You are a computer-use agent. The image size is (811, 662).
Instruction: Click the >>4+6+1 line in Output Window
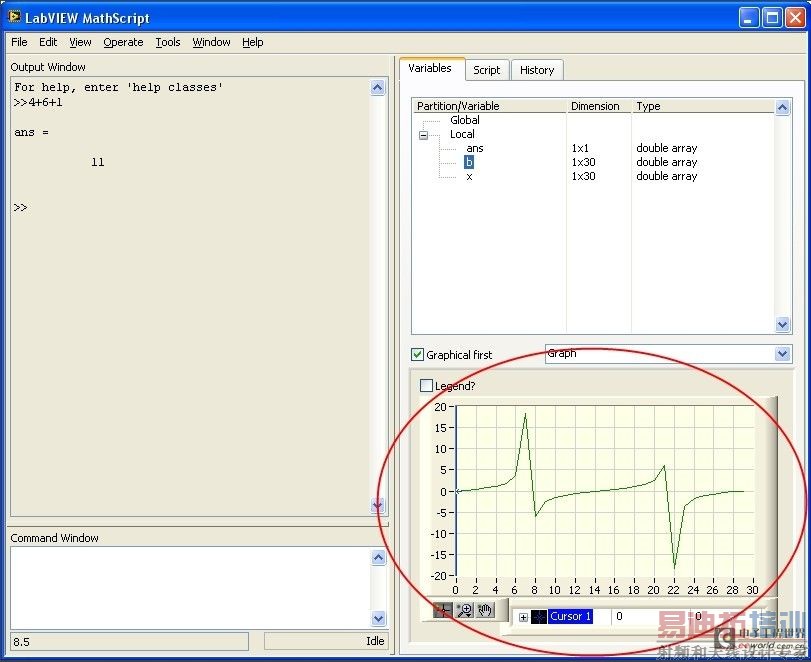[x=38, y=102]
